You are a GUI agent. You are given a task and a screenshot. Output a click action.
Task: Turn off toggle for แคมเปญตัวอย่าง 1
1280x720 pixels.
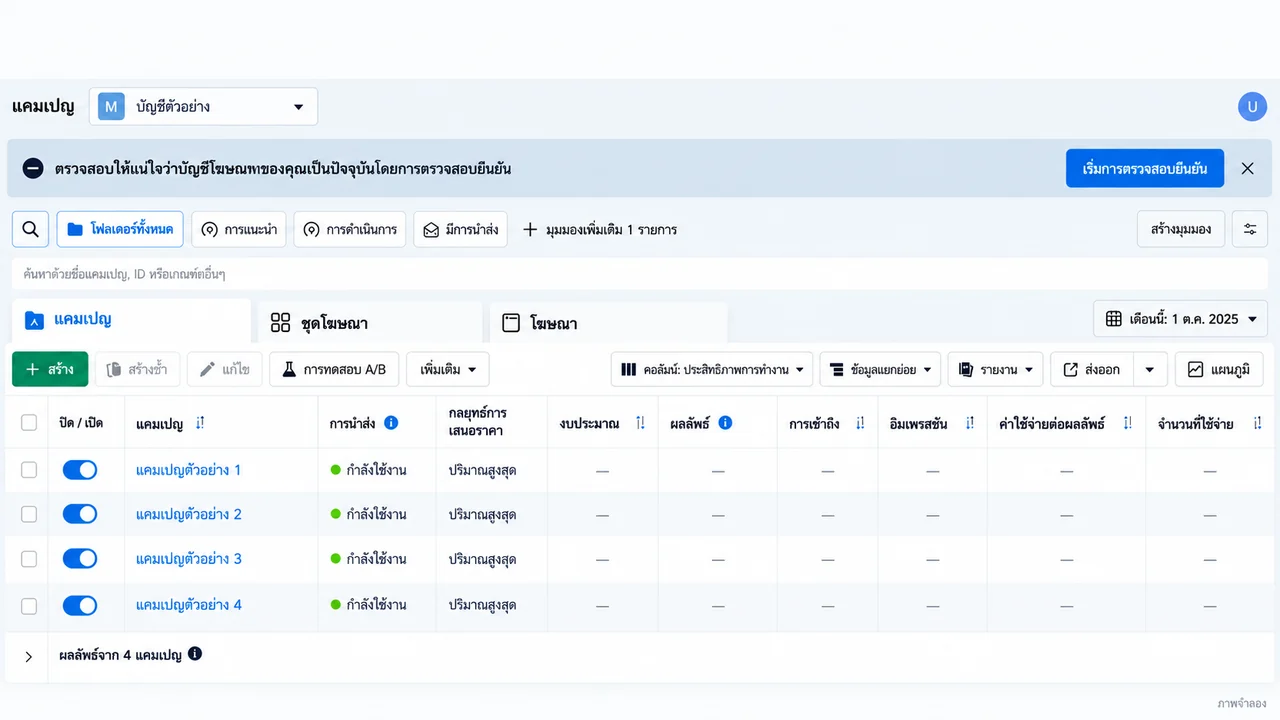pyautogui.click(x=80, y=470)
